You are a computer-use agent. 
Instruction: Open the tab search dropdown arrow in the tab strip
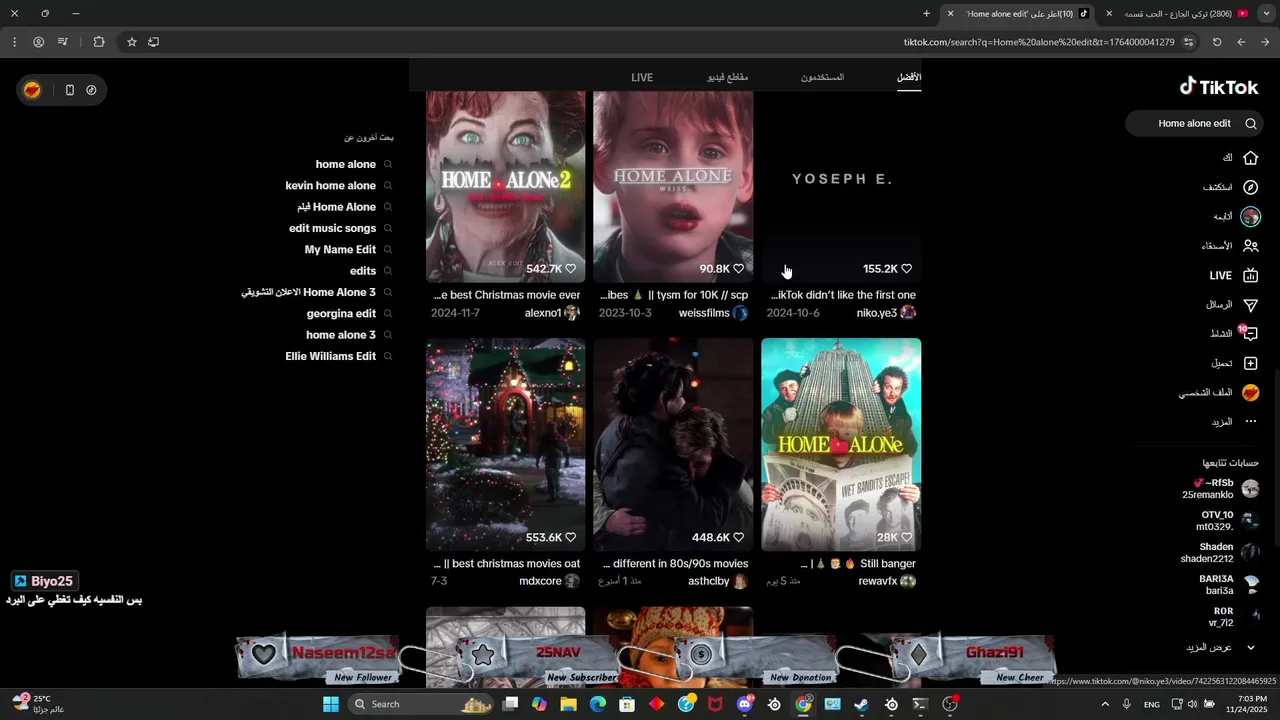[x=1265, y=14]
